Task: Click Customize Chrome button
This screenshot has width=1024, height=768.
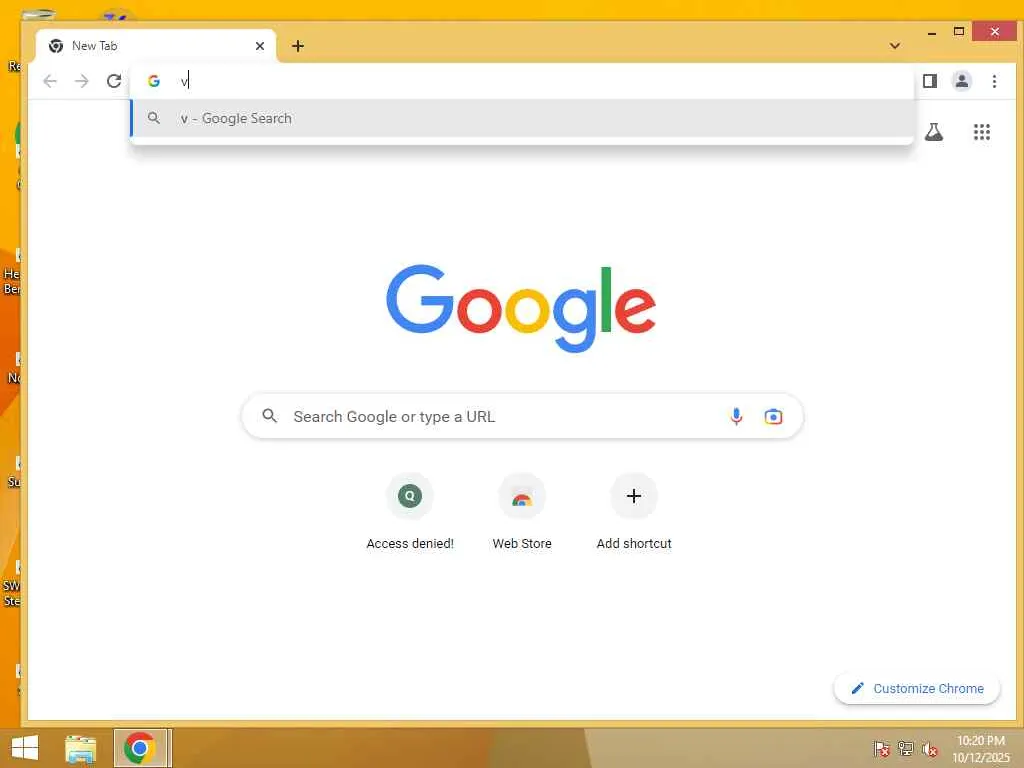Action: pyautogui.click(x=917, y=688)
